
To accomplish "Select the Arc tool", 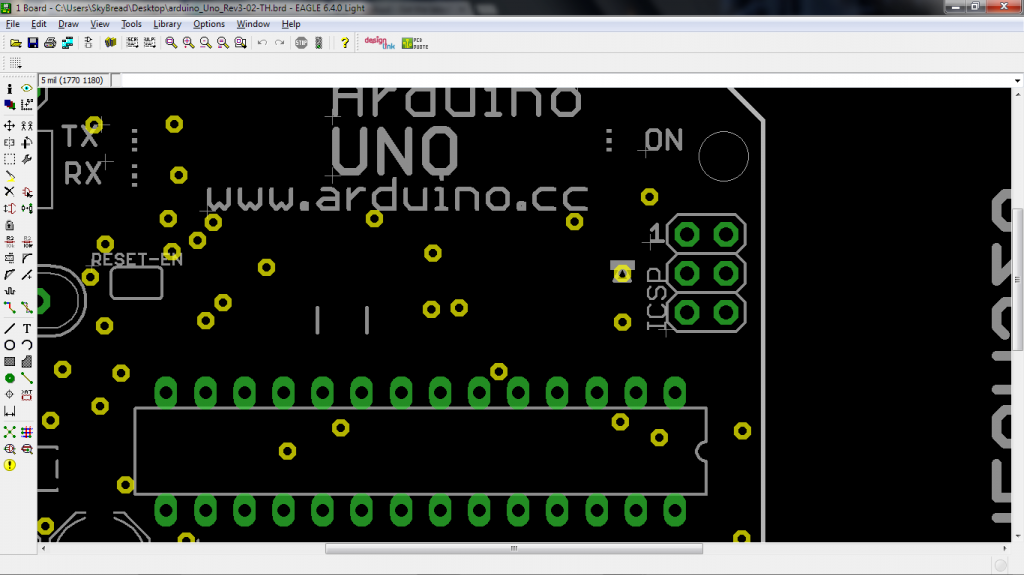I will 27,345.
